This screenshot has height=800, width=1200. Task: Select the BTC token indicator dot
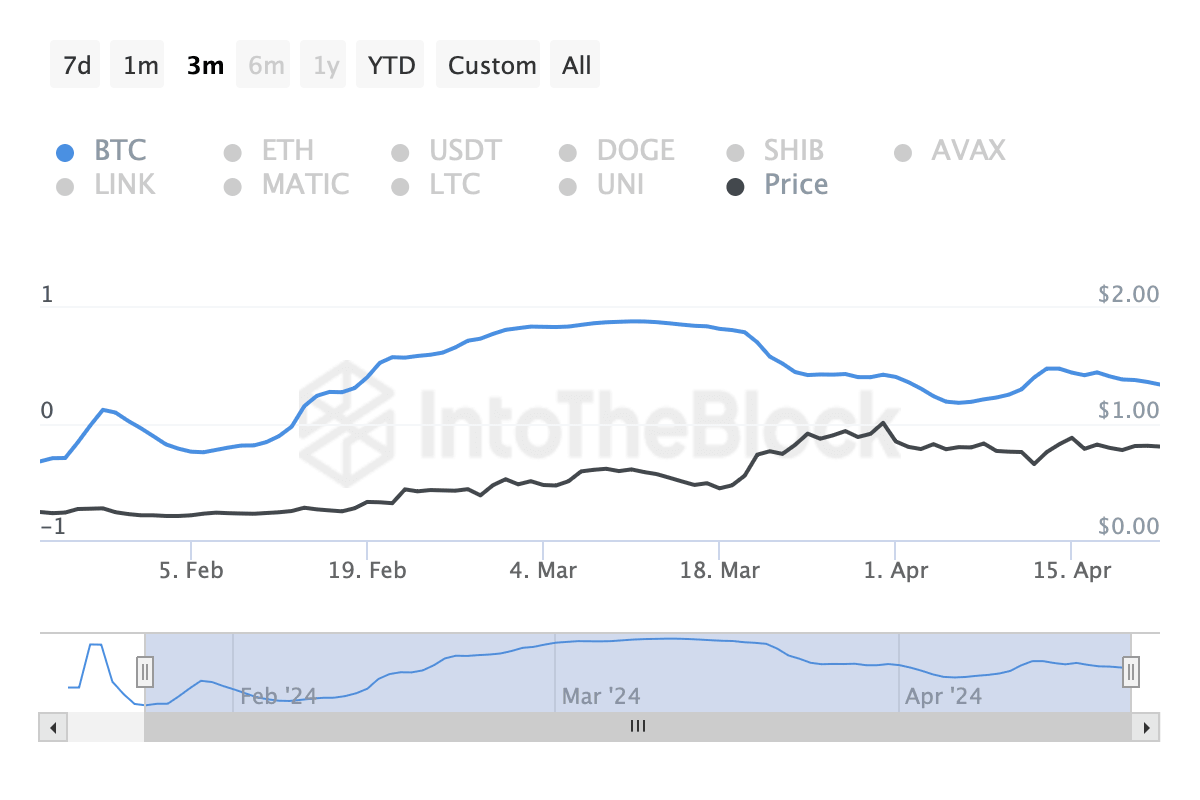click(x=66, y=150)
